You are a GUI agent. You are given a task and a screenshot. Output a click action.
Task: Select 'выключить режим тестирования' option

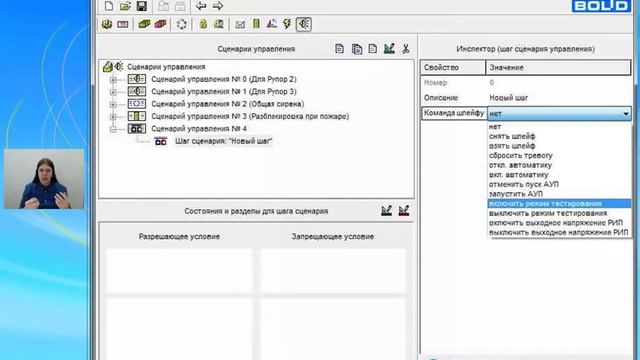click(x=548, y=213)
